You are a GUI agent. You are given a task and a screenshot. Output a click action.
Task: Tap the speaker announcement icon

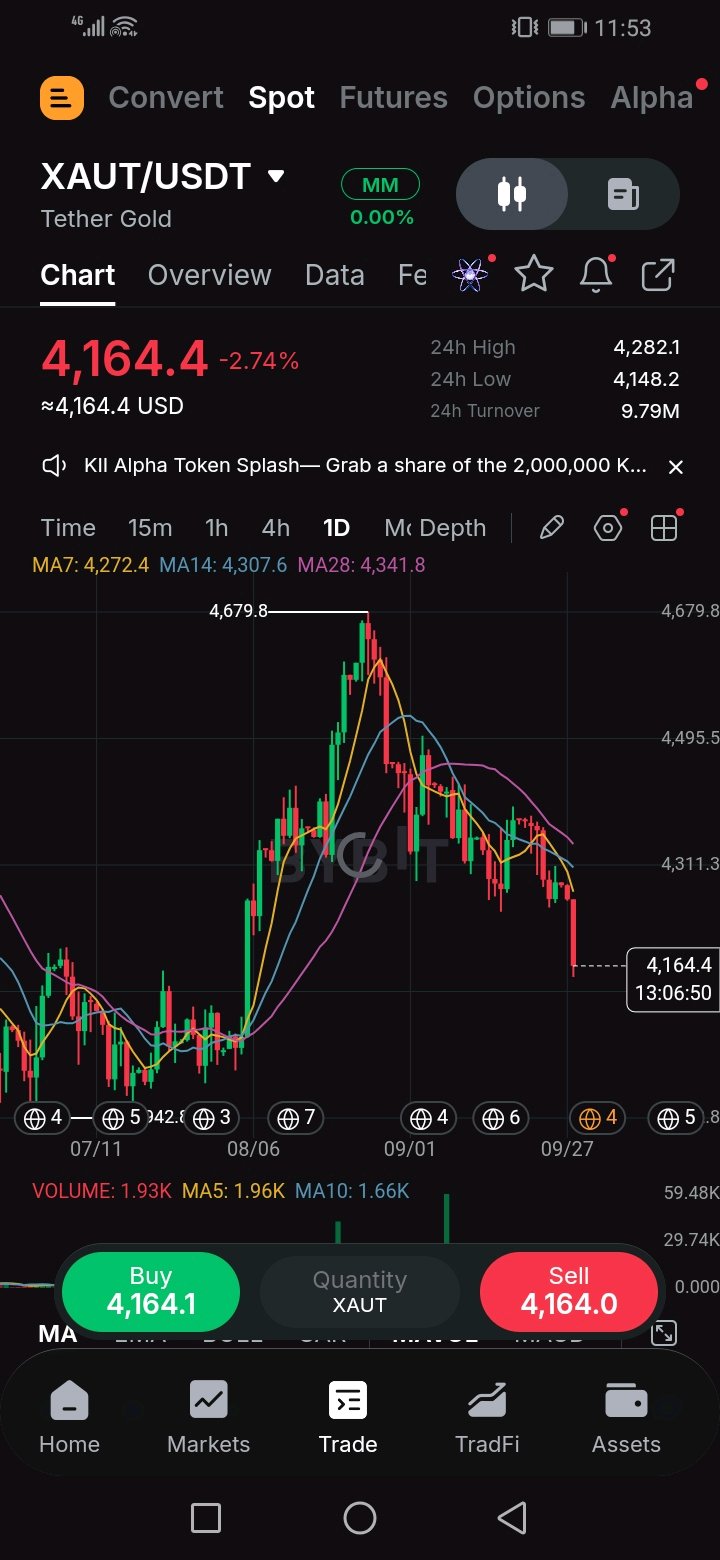pyautogui.click(x=54, y=466)
